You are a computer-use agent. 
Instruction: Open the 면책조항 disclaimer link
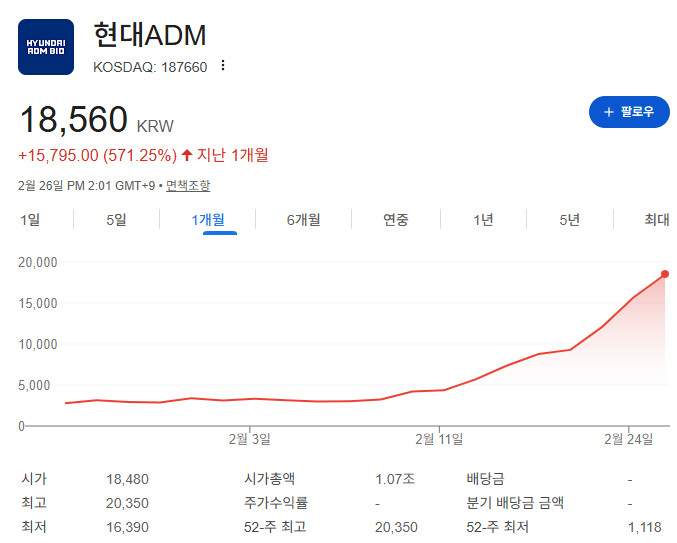point(188,186)
